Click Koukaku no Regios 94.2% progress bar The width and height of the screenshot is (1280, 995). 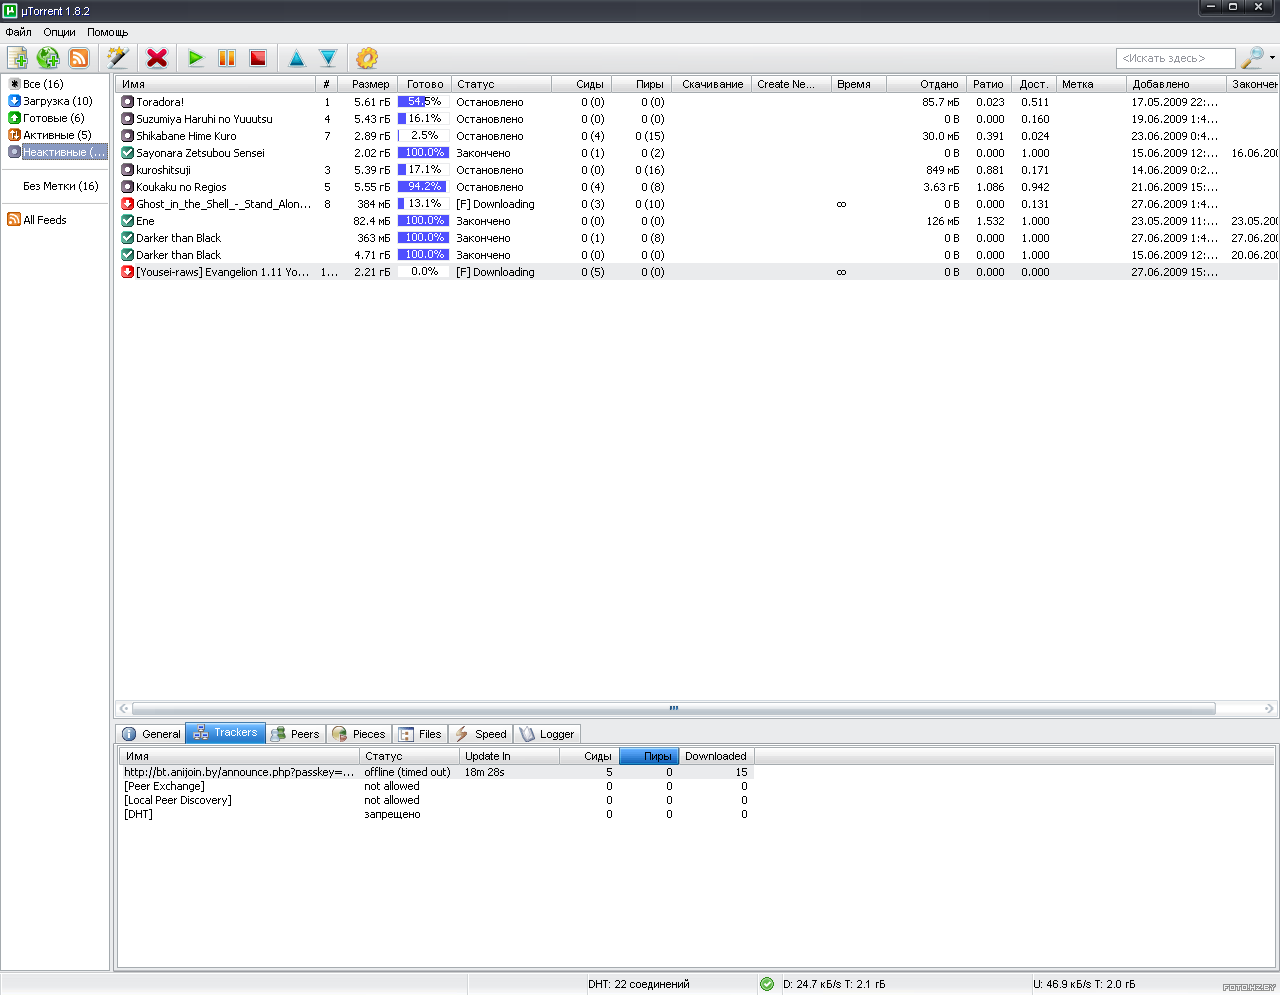click(424, 187)
